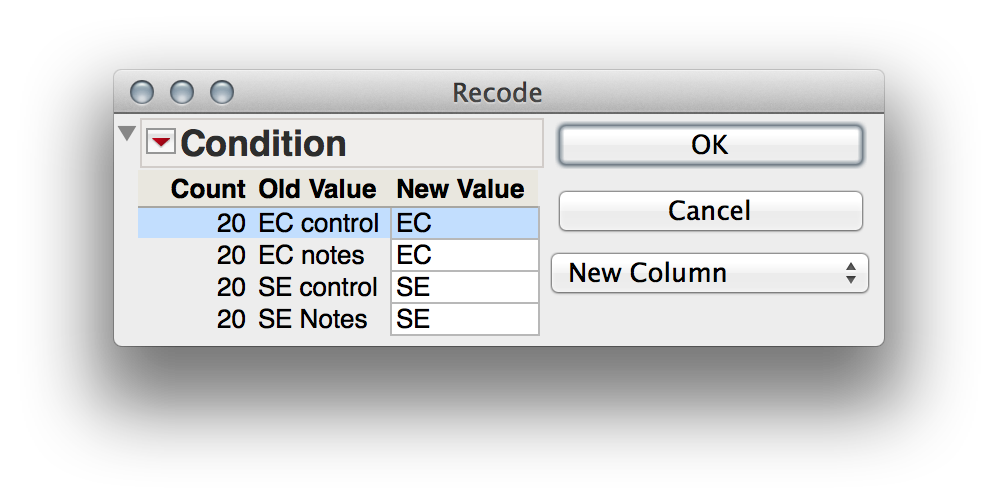This screenshot has height=504, width=998.
Task: Click the Old Value column header
Action: [x=317, y=189]
